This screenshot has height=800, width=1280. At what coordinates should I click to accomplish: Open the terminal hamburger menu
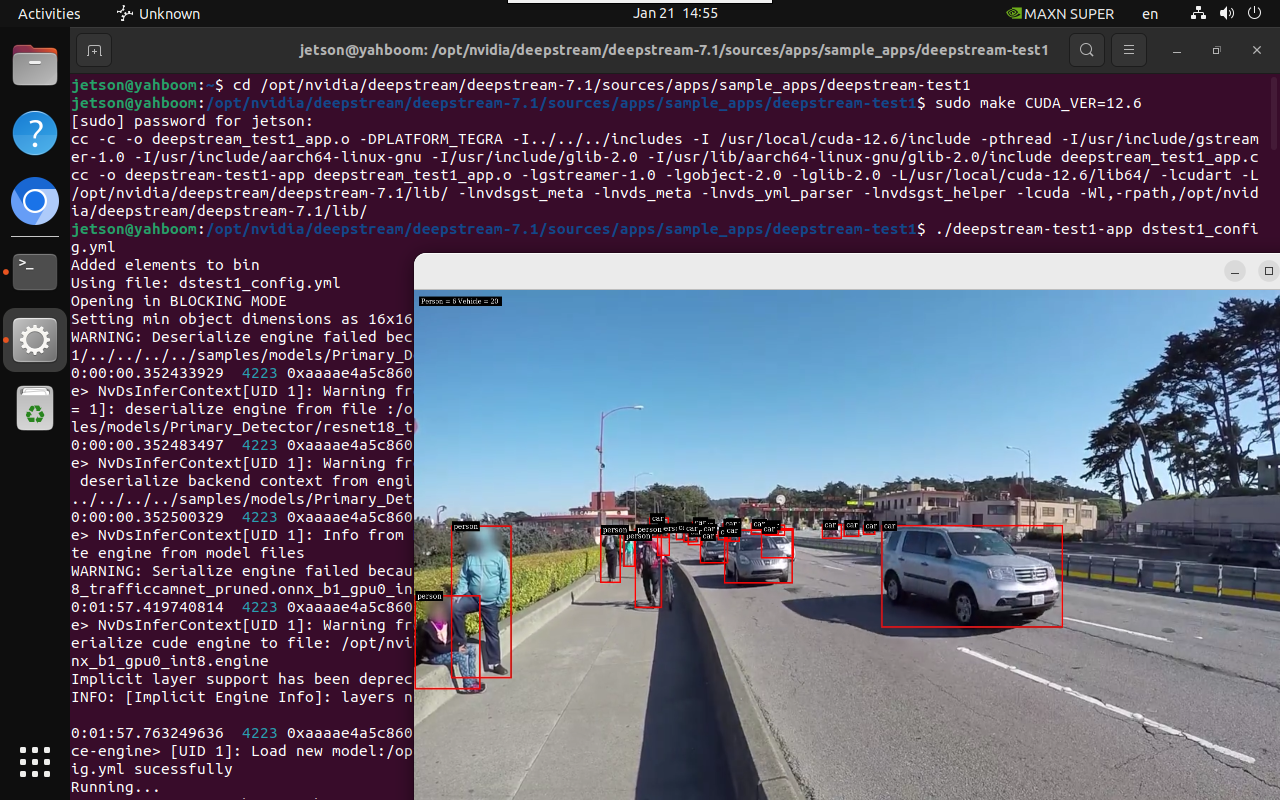[x=1129, y=50]
